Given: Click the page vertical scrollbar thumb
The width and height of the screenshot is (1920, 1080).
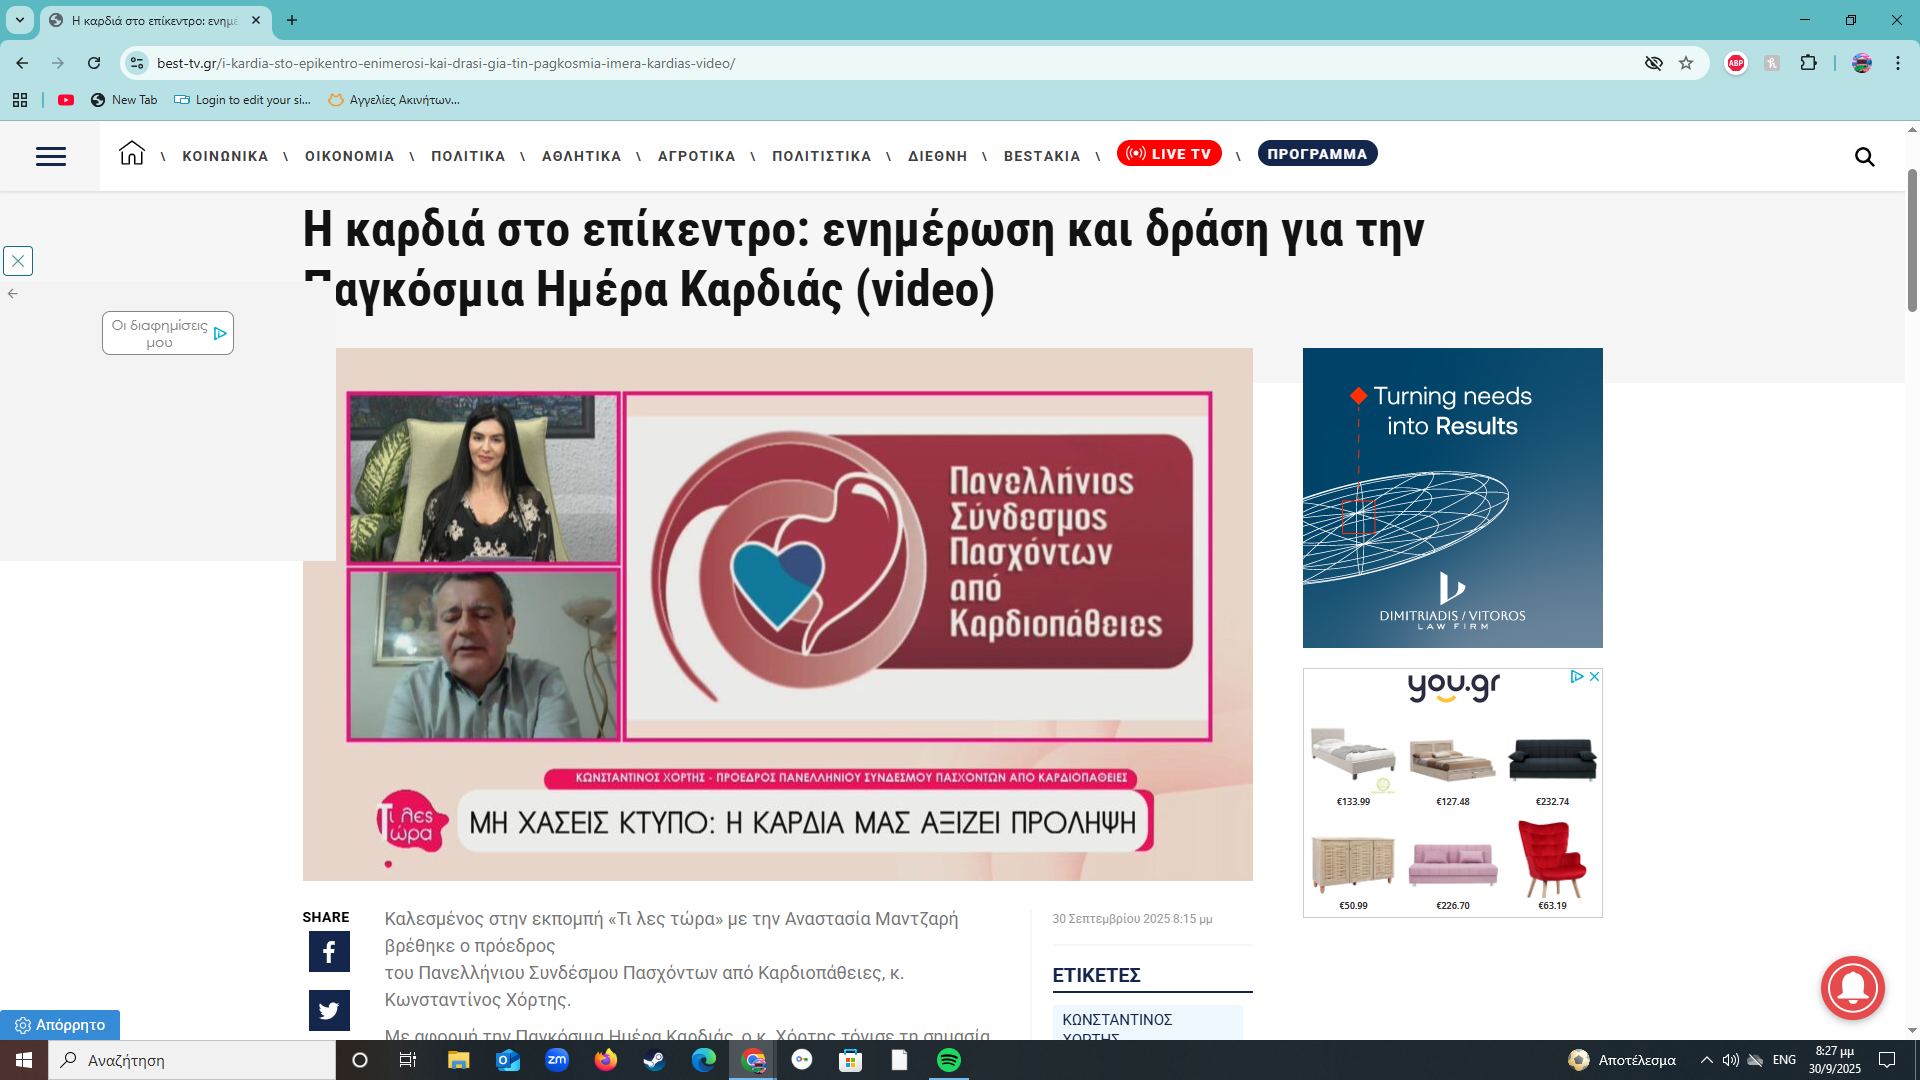Looking at the screenshot, I should (1912, 240).
